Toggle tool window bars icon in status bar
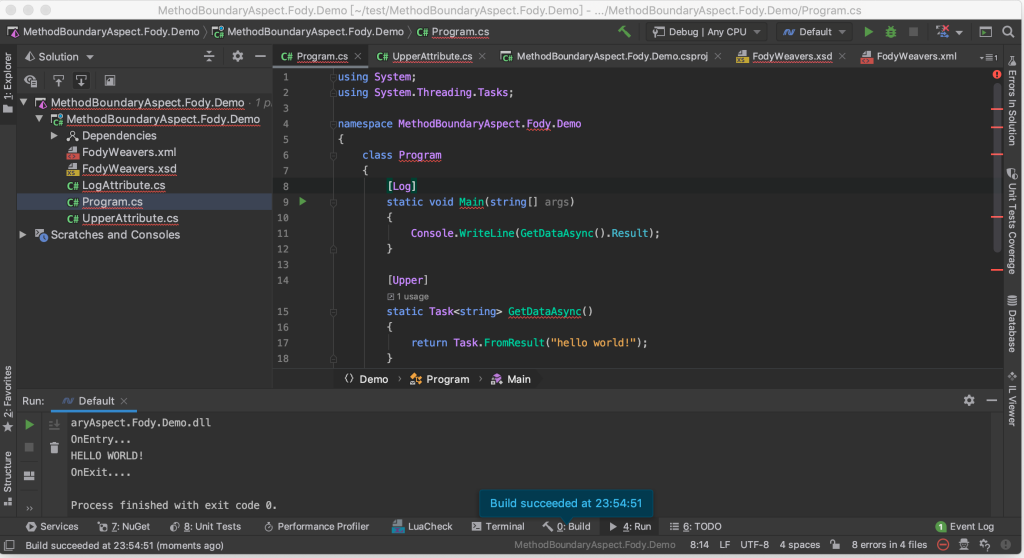Image resolution: width=1024 pixels, height=558 pixels. [9, 545]
